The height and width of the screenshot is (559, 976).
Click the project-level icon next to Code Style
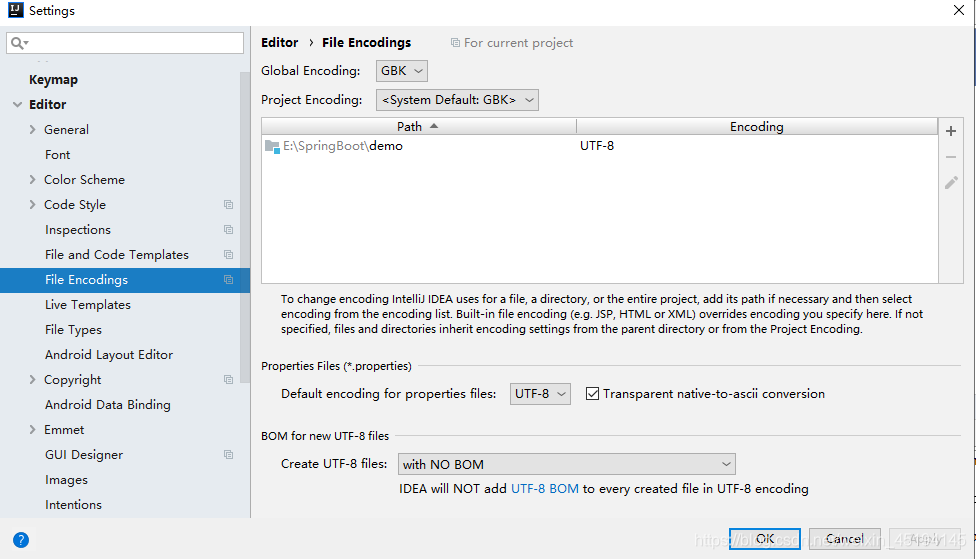click(x=228, y=205)
